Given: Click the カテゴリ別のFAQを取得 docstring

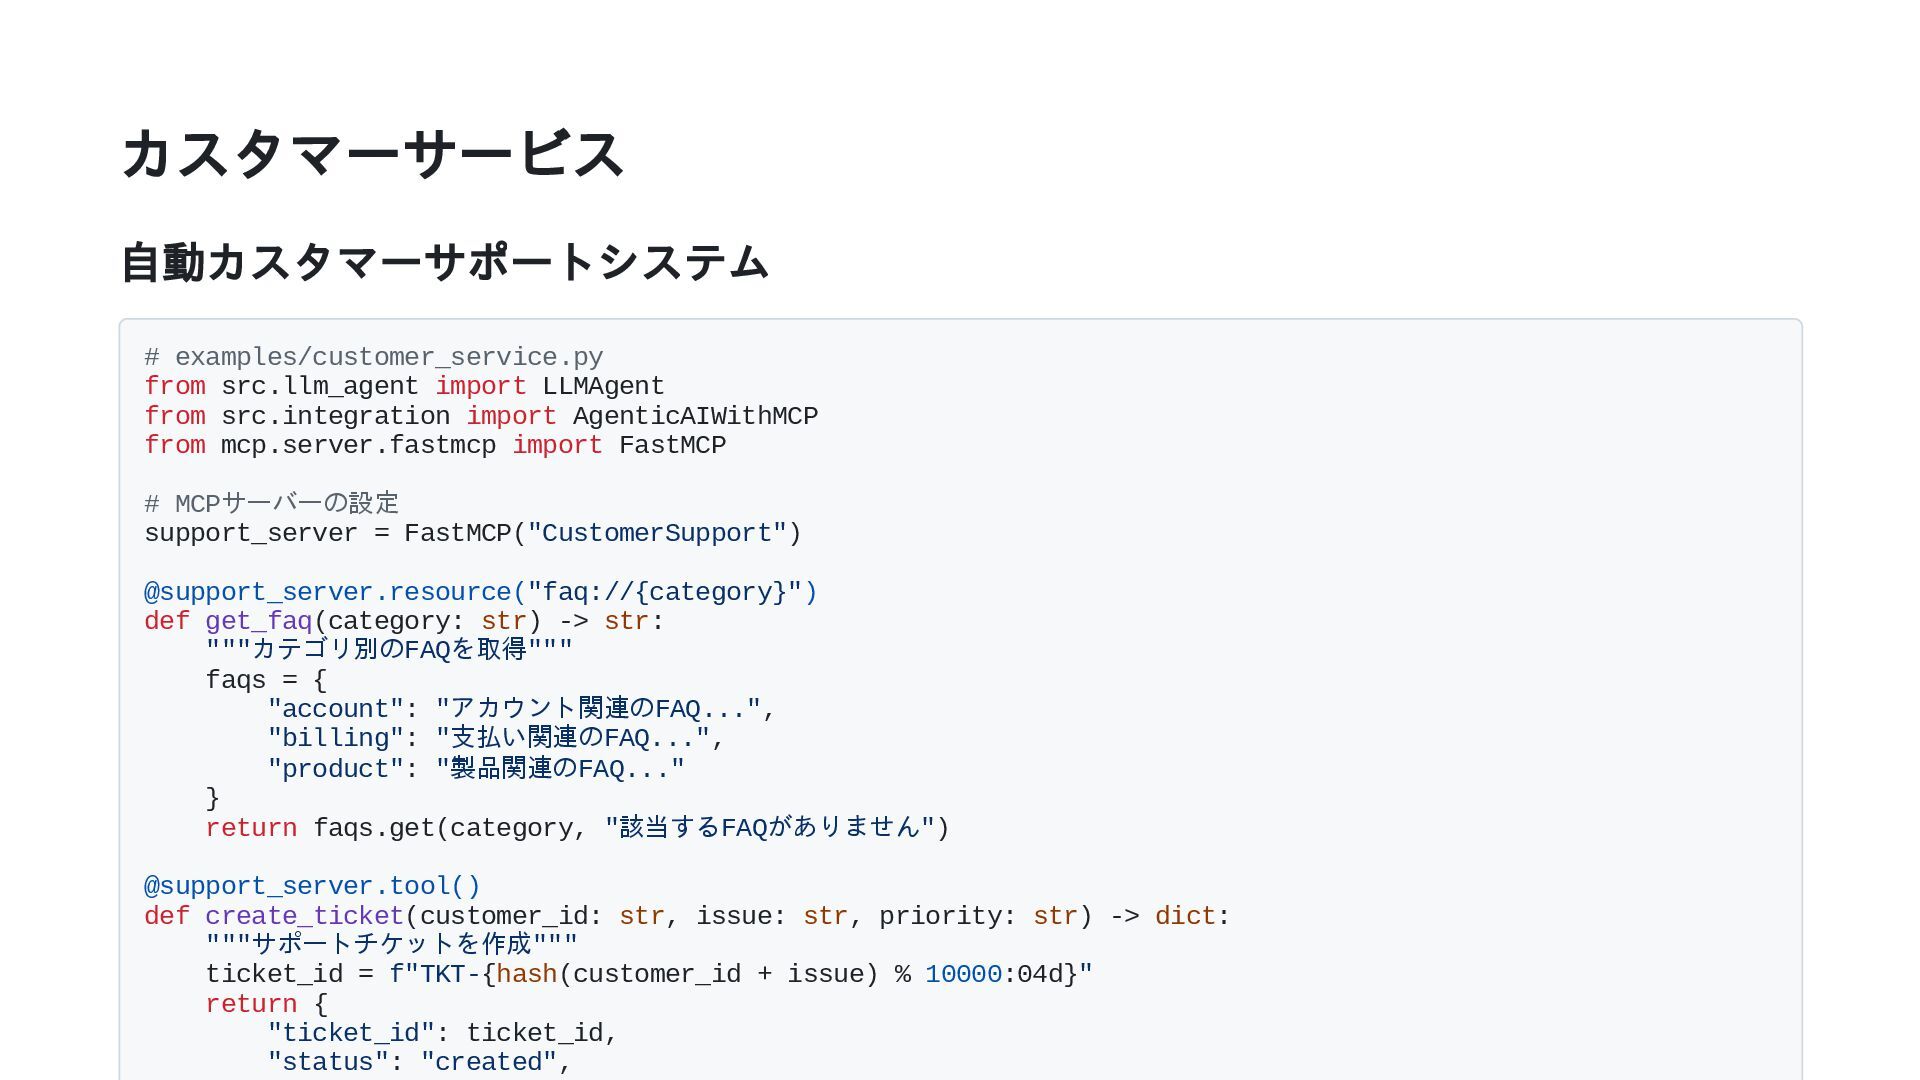Looking at the screenshot, I should (x=389, y=650).
